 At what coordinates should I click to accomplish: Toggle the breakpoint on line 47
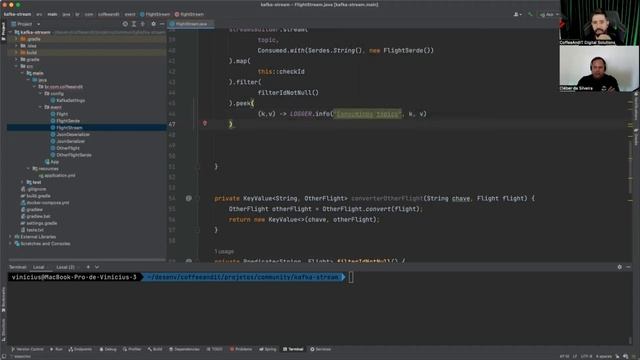pos(205,123)
